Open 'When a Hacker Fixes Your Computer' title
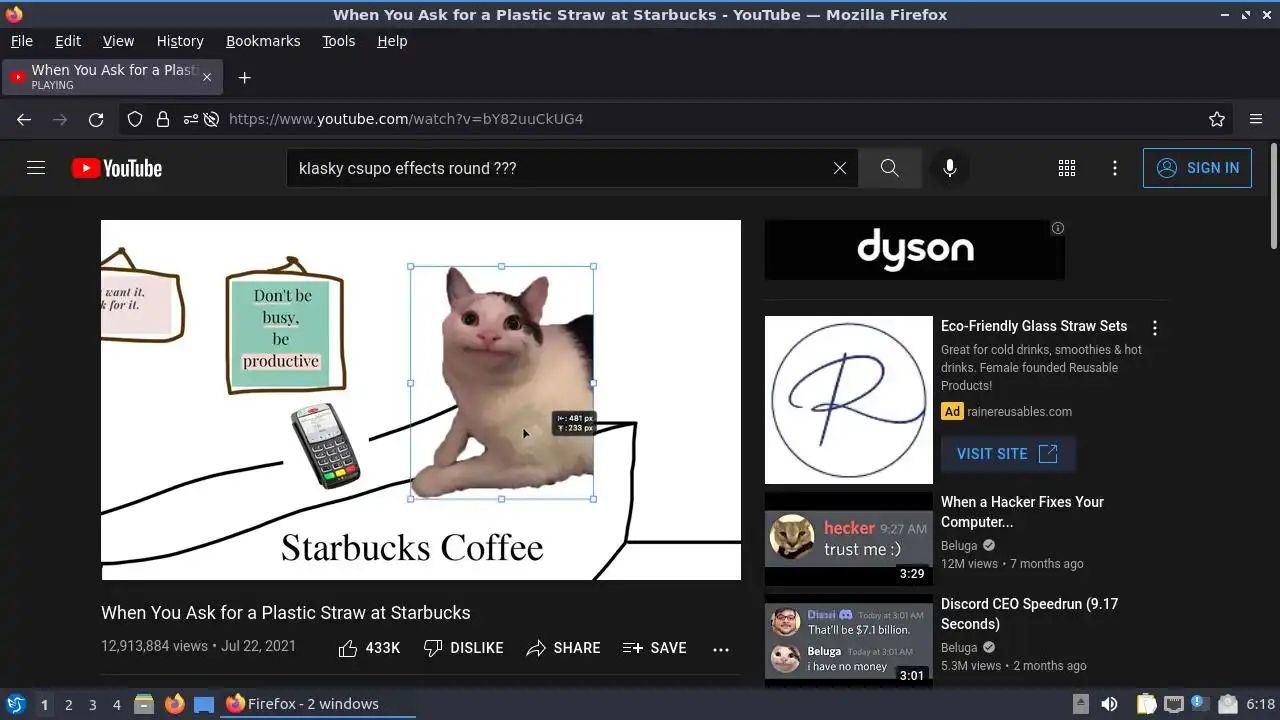The height and width of the screenshot is (720, 1280). pyautogui.click(x=1022, y=512)
